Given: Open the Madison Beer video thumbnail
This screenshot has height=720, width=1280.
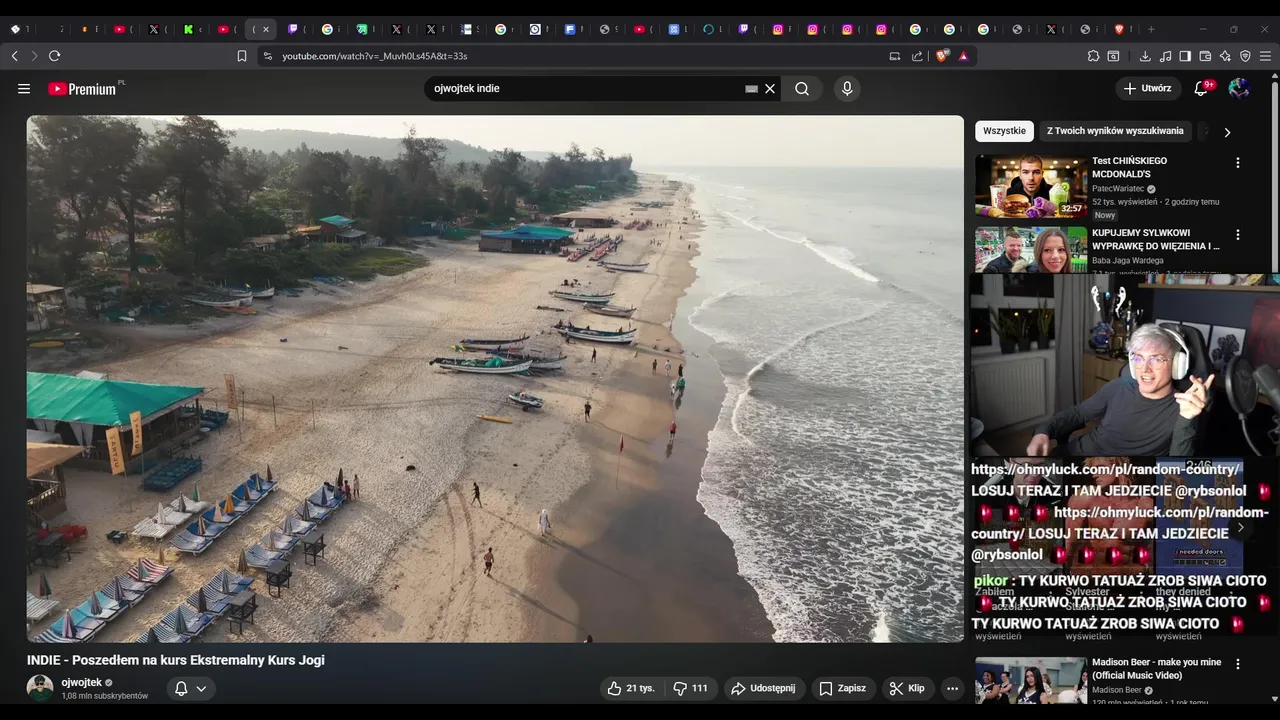Looking at the screenshot, I should click(x=1031, y=680).
